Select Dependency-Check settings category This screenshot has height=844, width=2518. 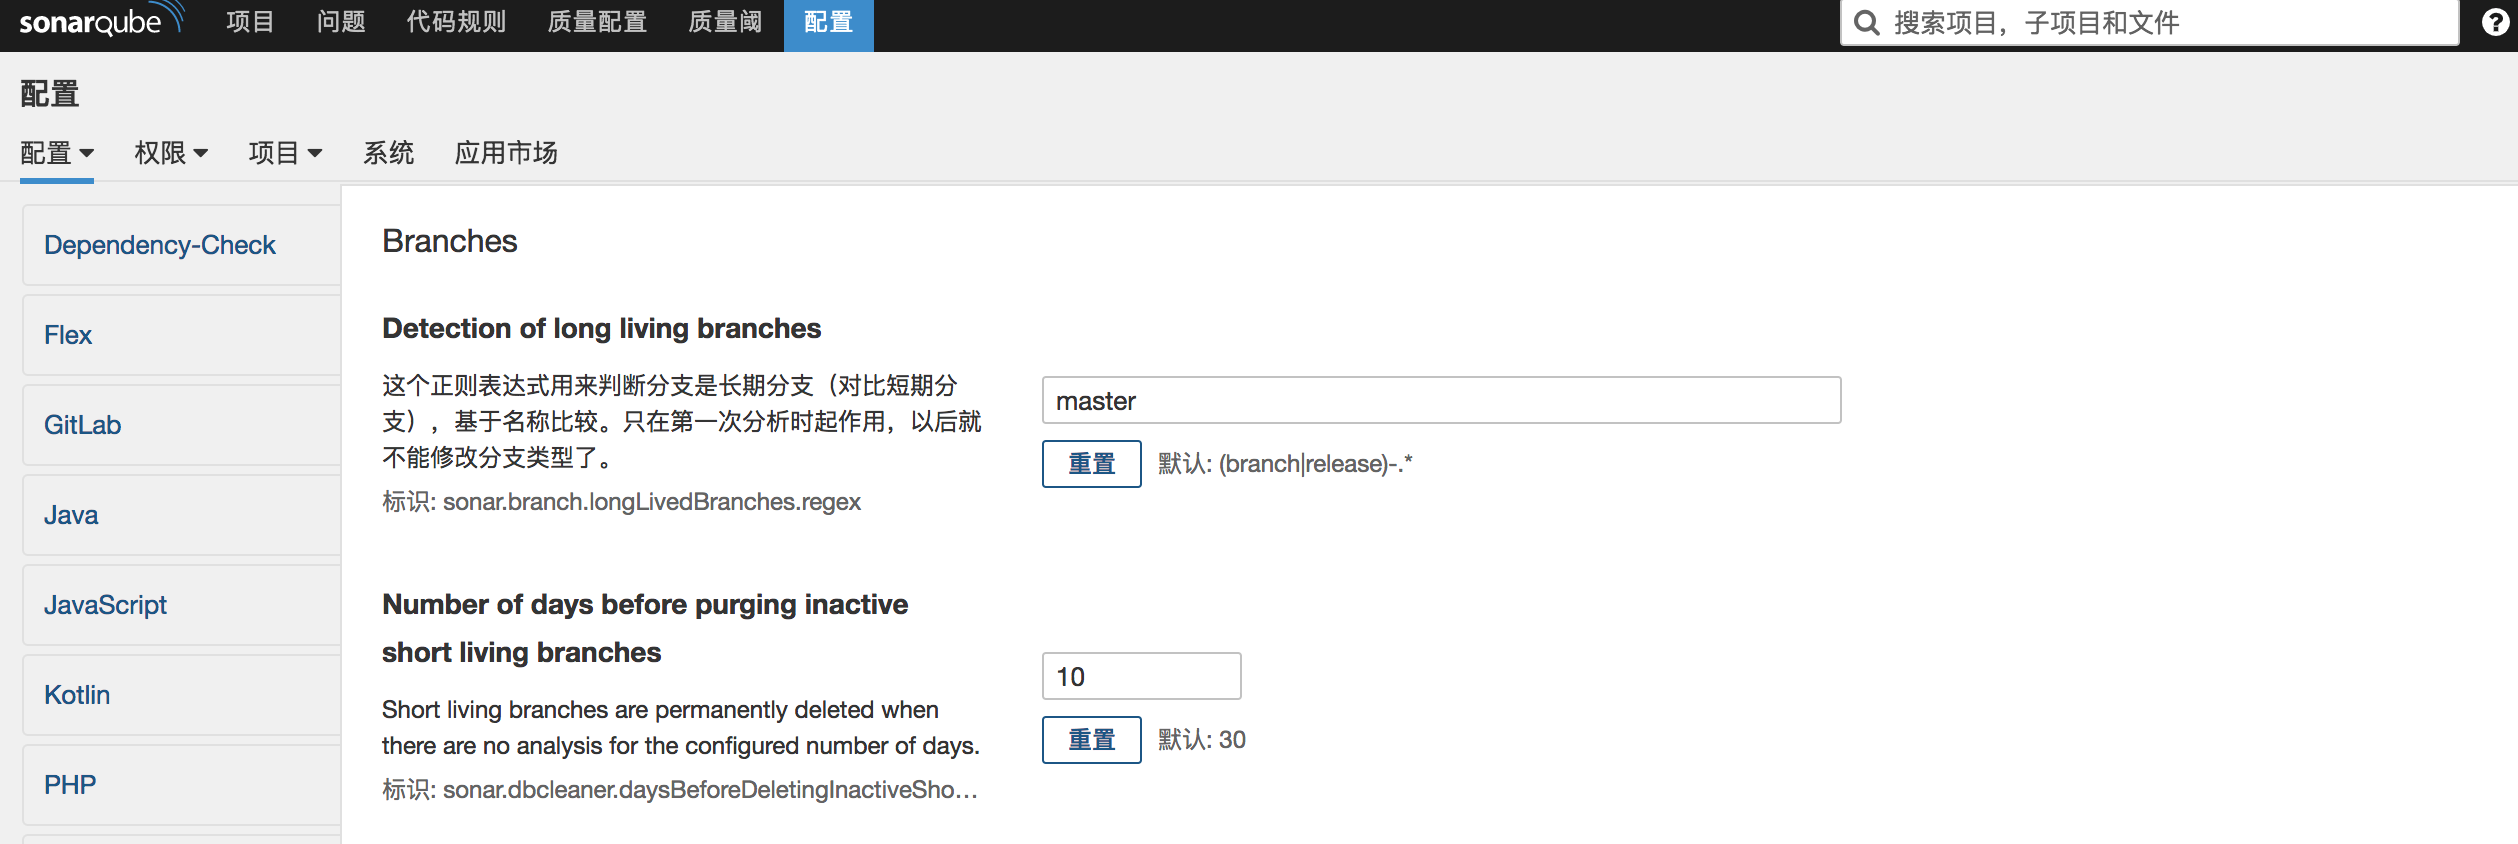pos(181,245)
